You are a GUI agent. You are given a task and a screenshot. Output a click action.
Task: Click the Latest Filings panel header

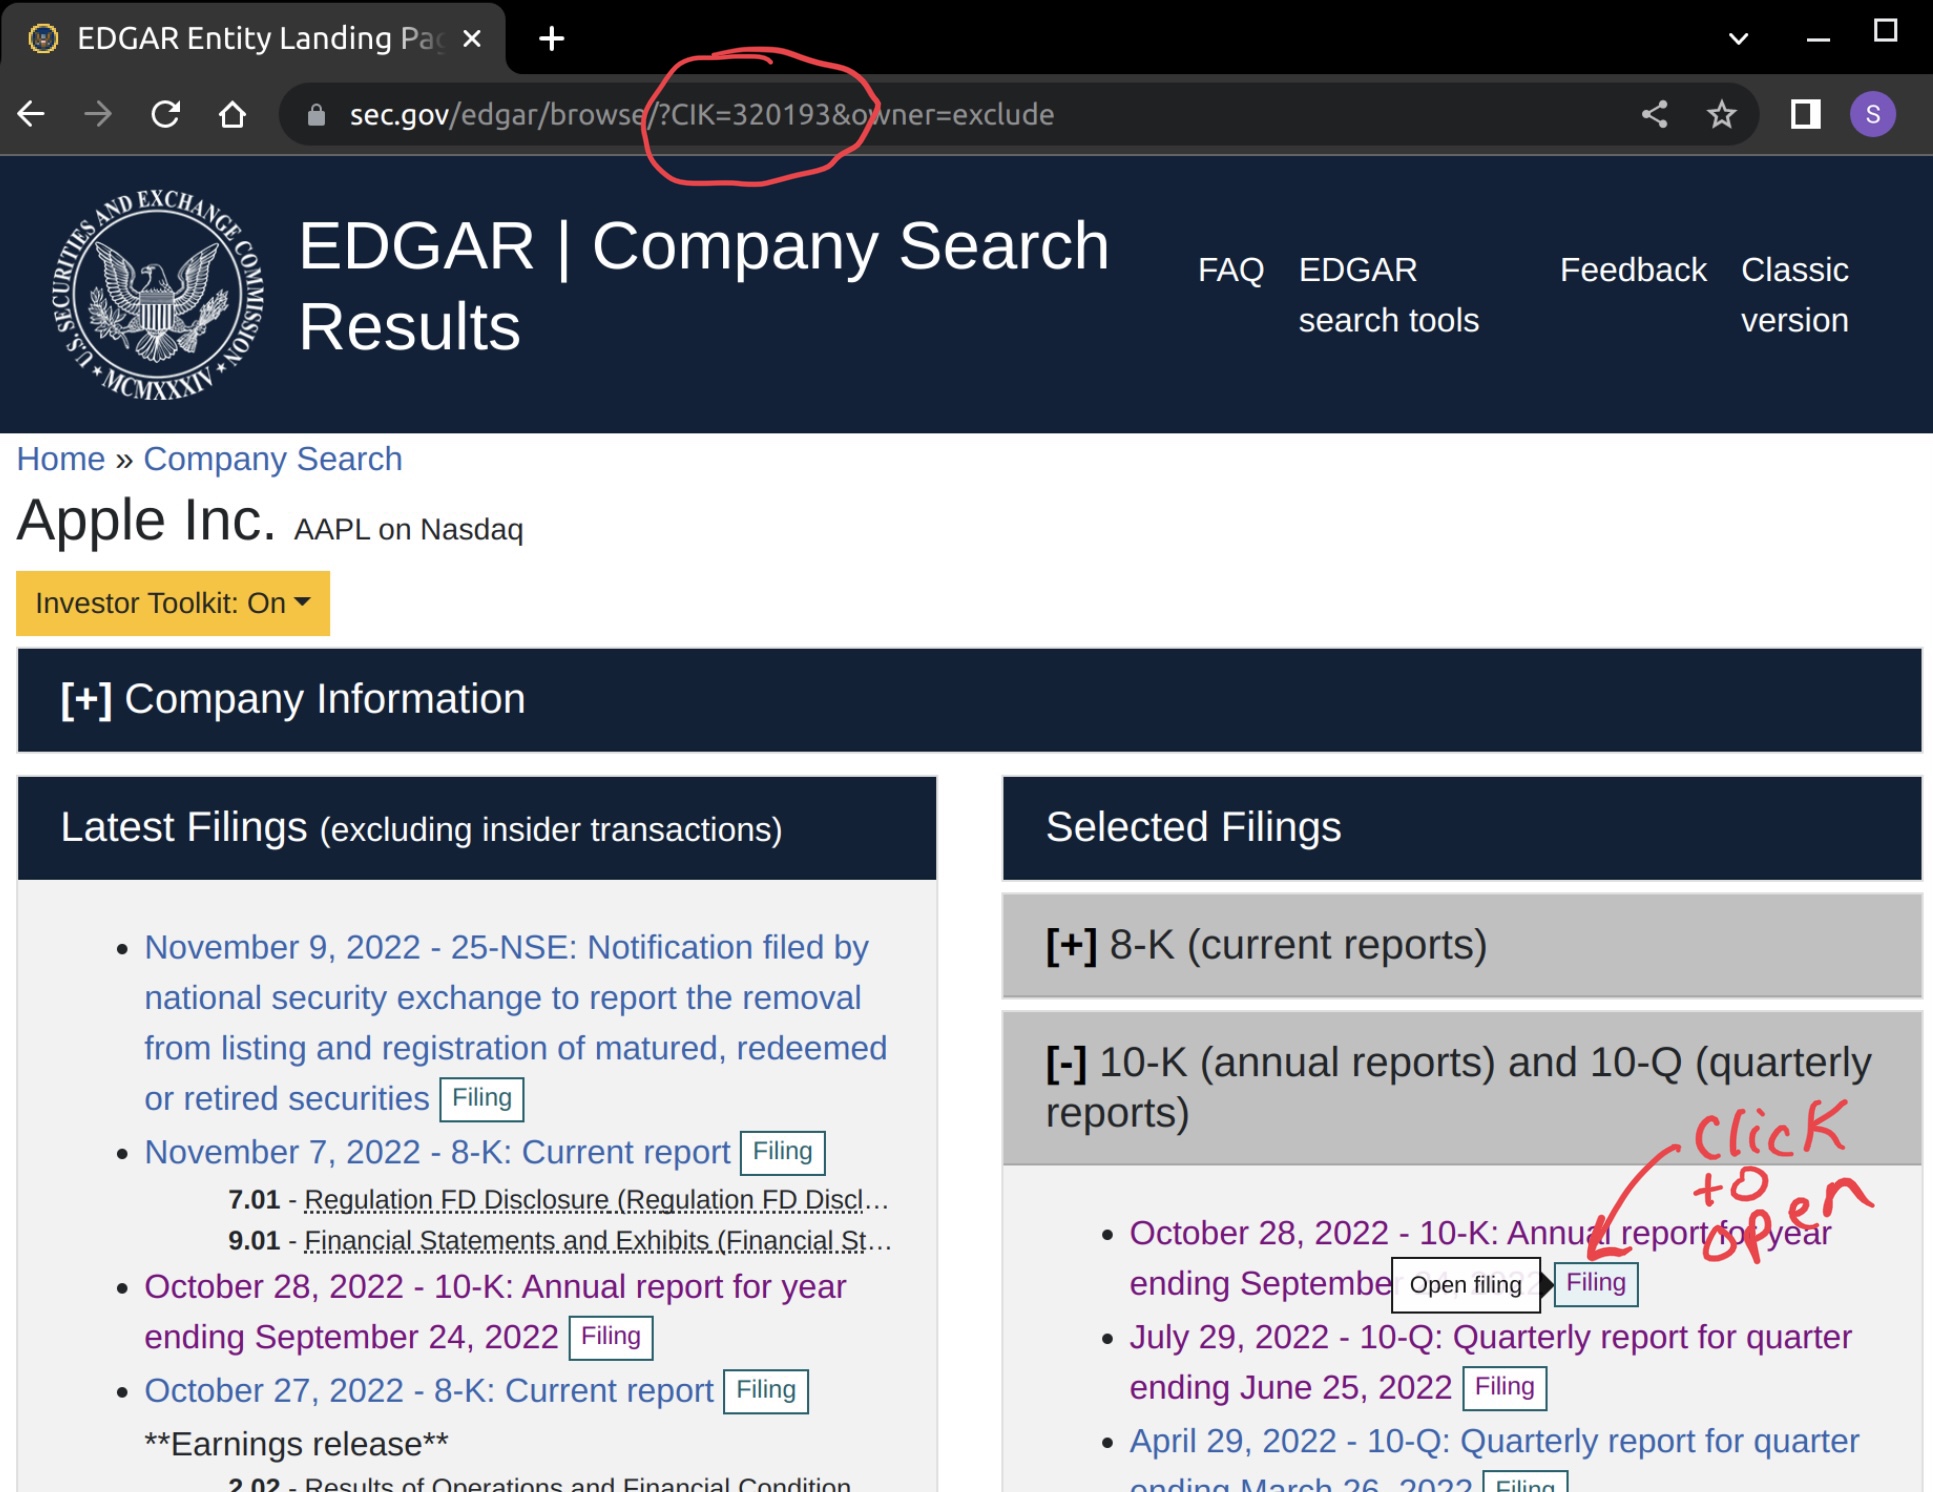click(x=477, y=828)
